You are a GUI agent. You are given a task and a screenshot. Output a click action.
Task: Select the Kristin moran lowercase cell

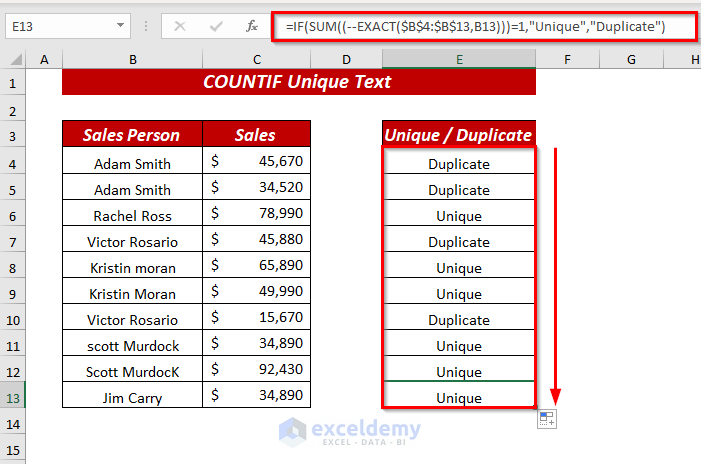coord(132,265)
